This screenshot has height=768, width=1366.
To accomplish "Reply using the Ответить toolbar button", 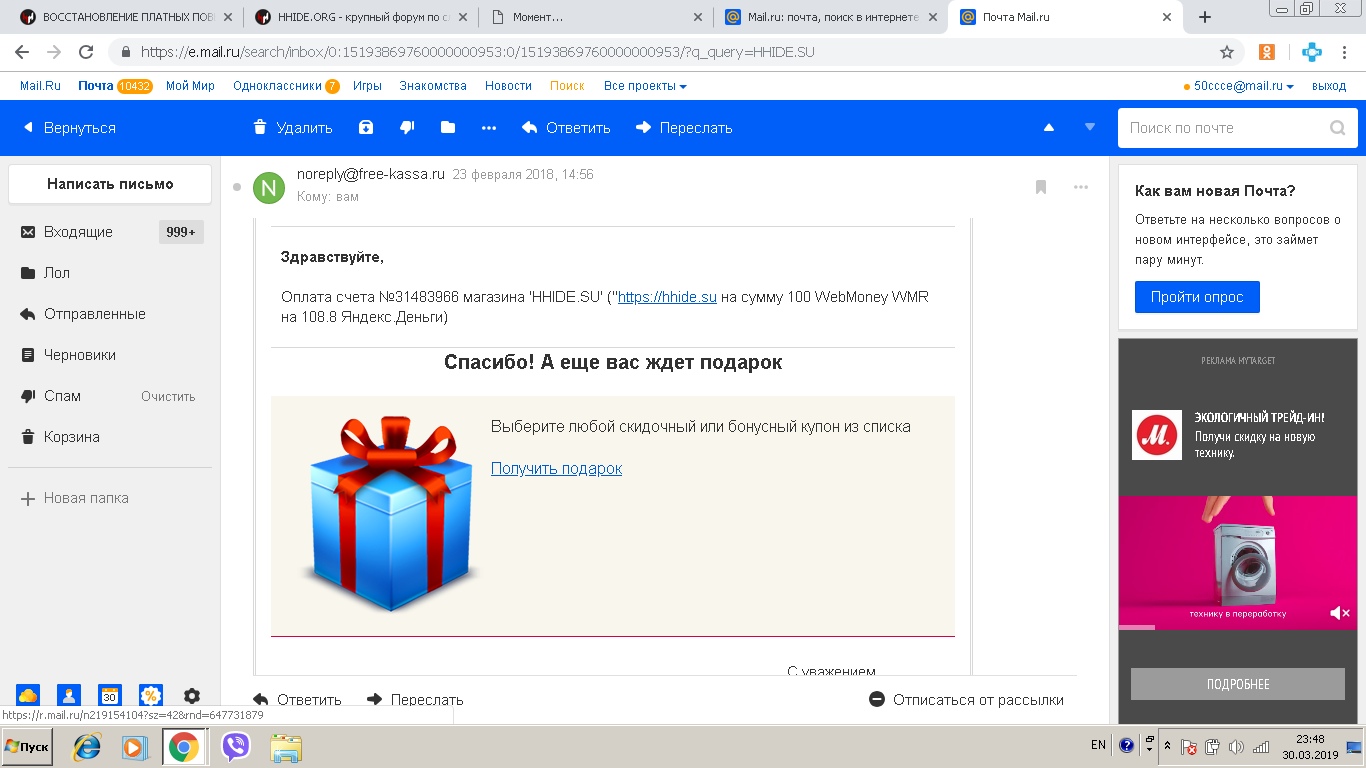I will tap(566, 127).
